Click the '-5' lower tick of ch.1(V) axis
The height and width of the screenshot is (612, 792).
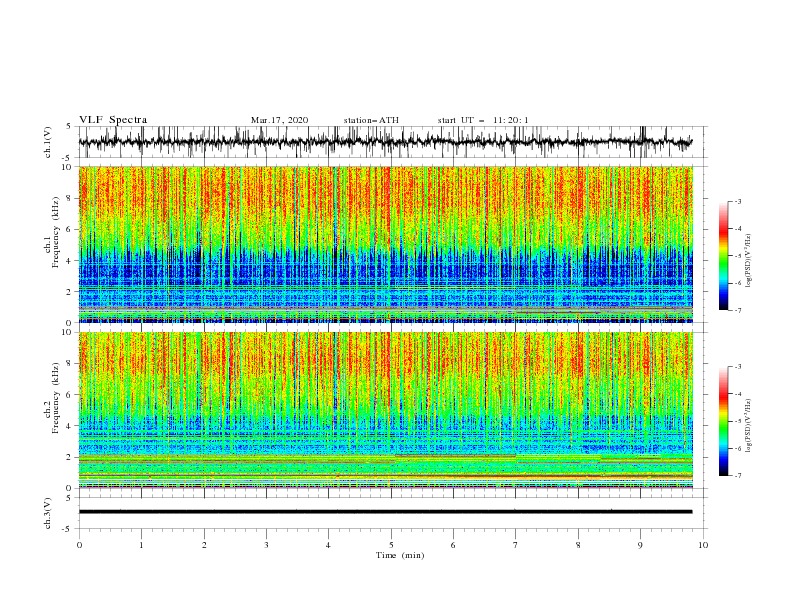[68, 158]
